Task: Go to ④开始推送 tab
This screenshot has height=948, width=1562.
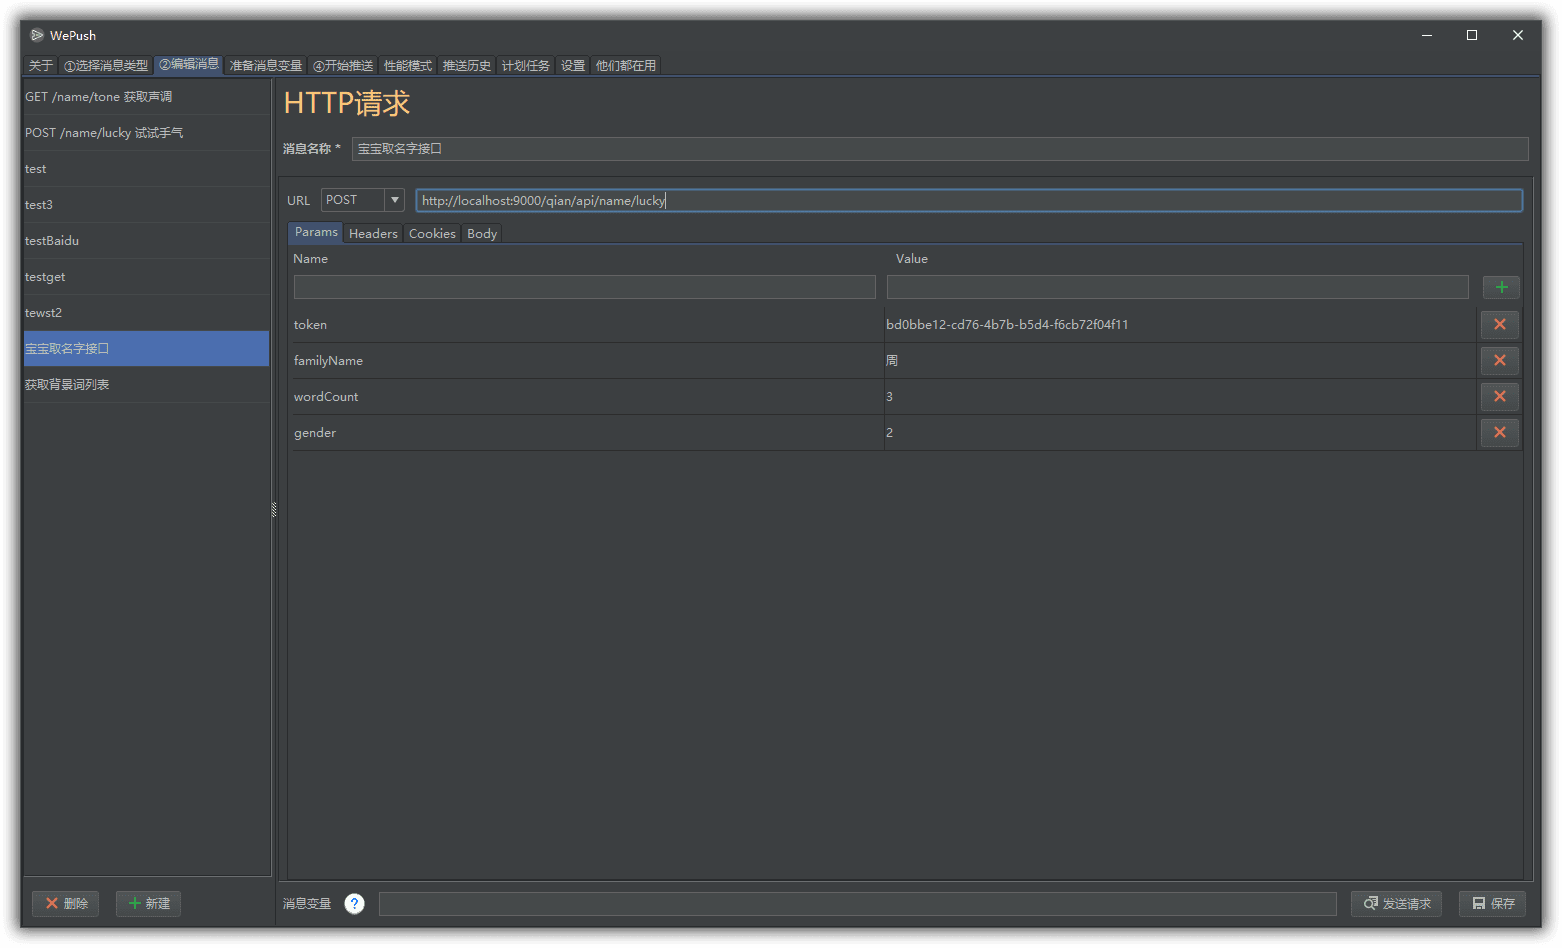Action: click(343, 65)
